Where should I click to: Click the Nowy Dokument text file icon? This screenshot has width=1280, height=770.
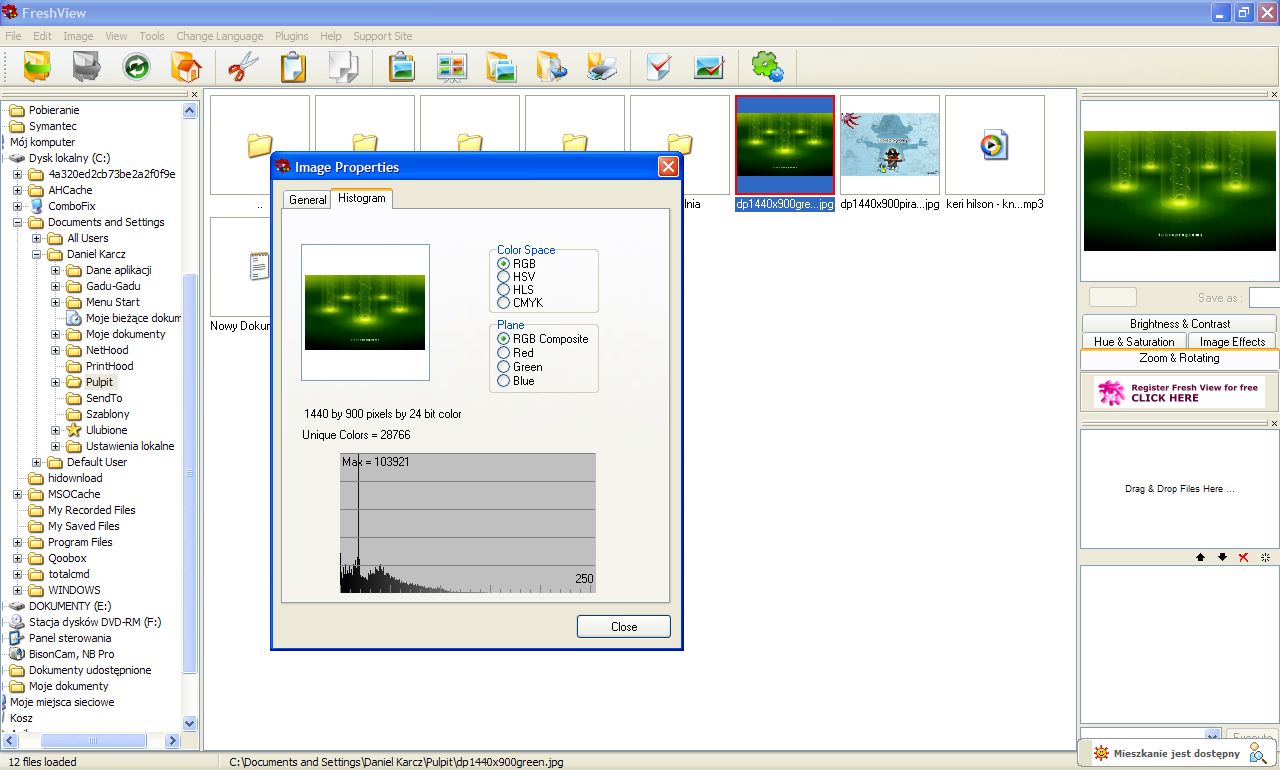259,266
